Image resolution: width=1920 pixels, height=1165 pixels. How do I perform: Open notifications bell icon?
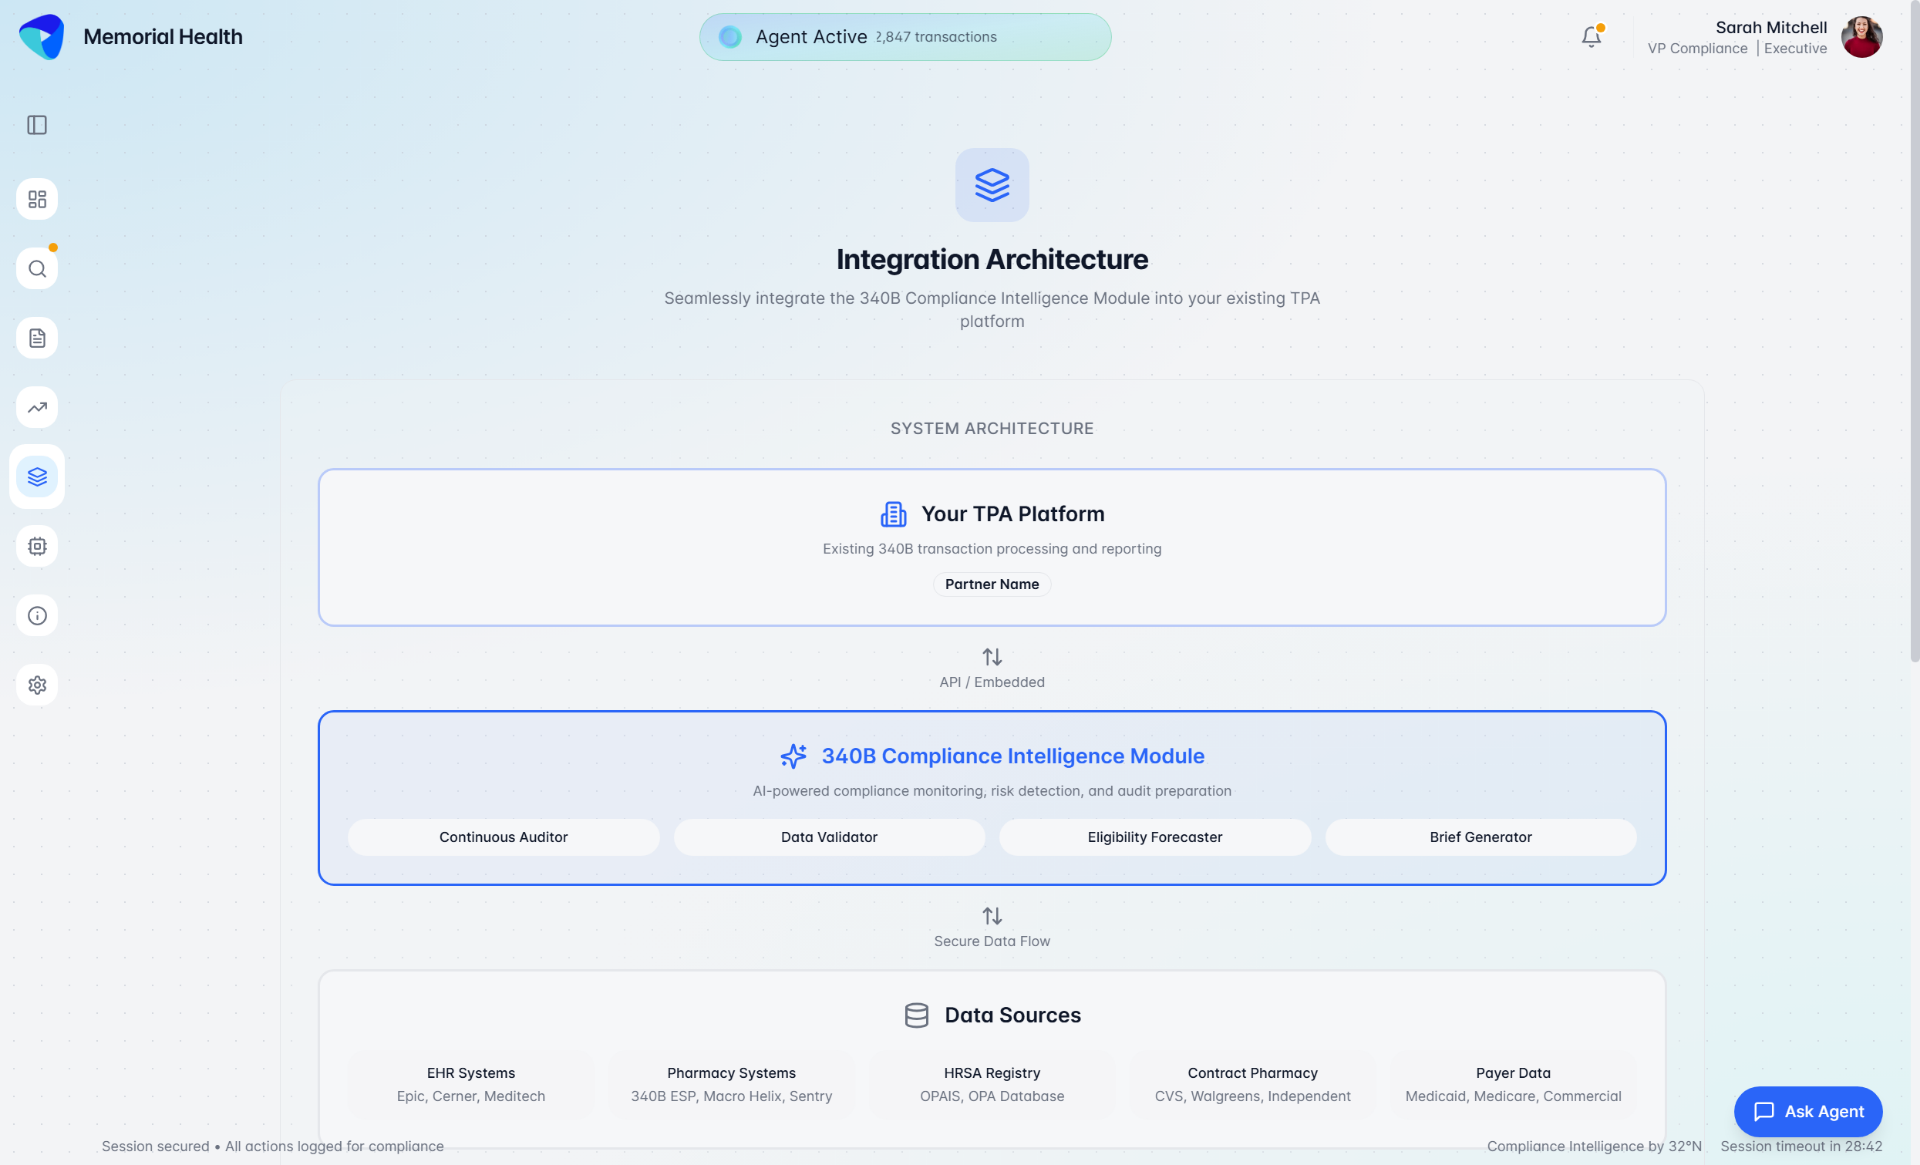tap(1591, 37)
